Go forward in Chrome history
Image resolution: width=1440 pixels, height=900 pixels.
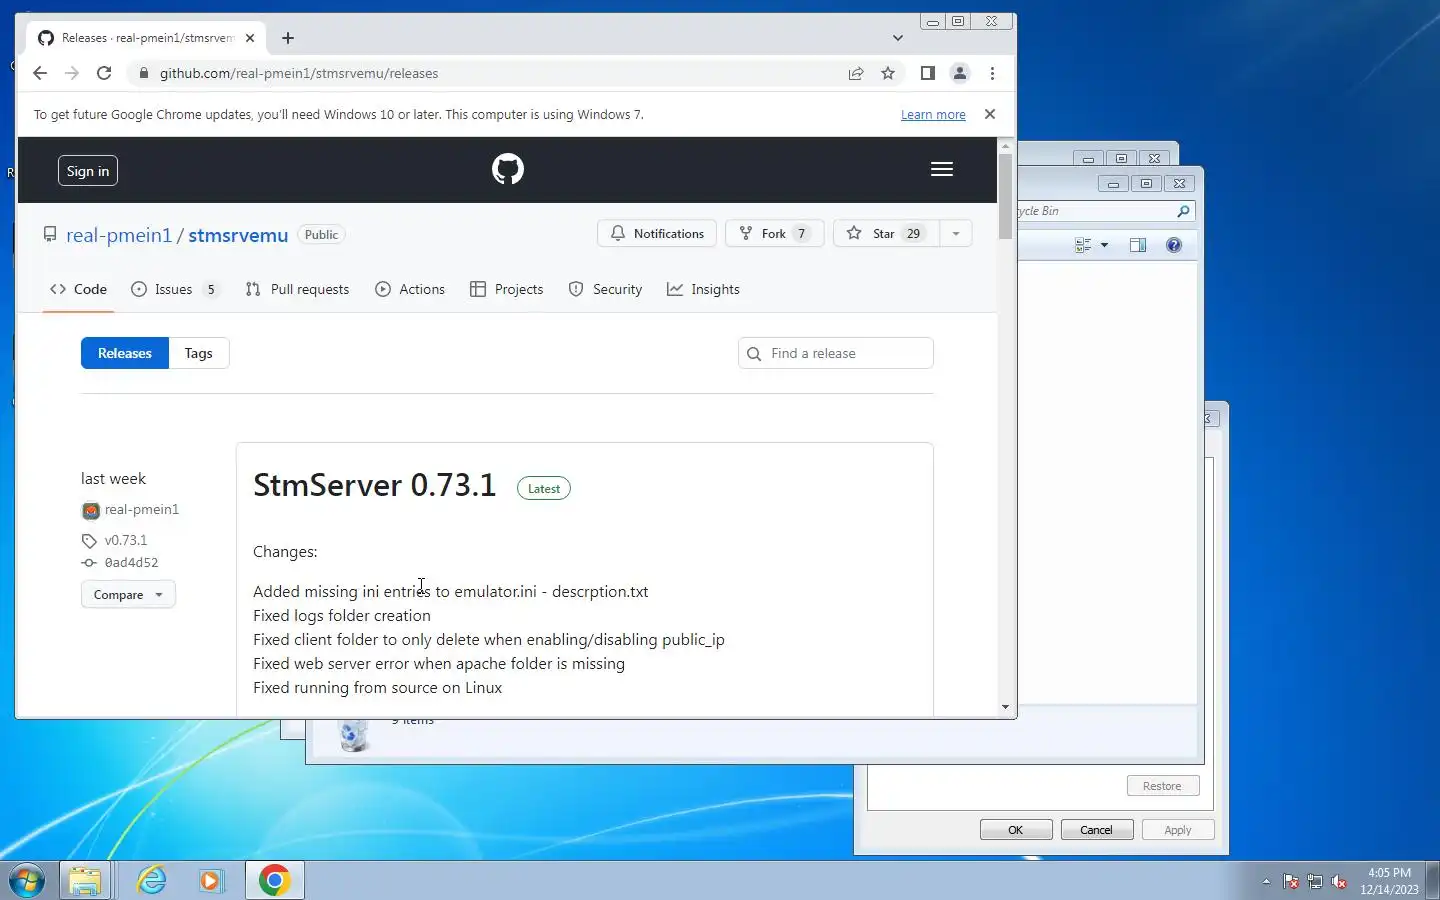(72, 73)
